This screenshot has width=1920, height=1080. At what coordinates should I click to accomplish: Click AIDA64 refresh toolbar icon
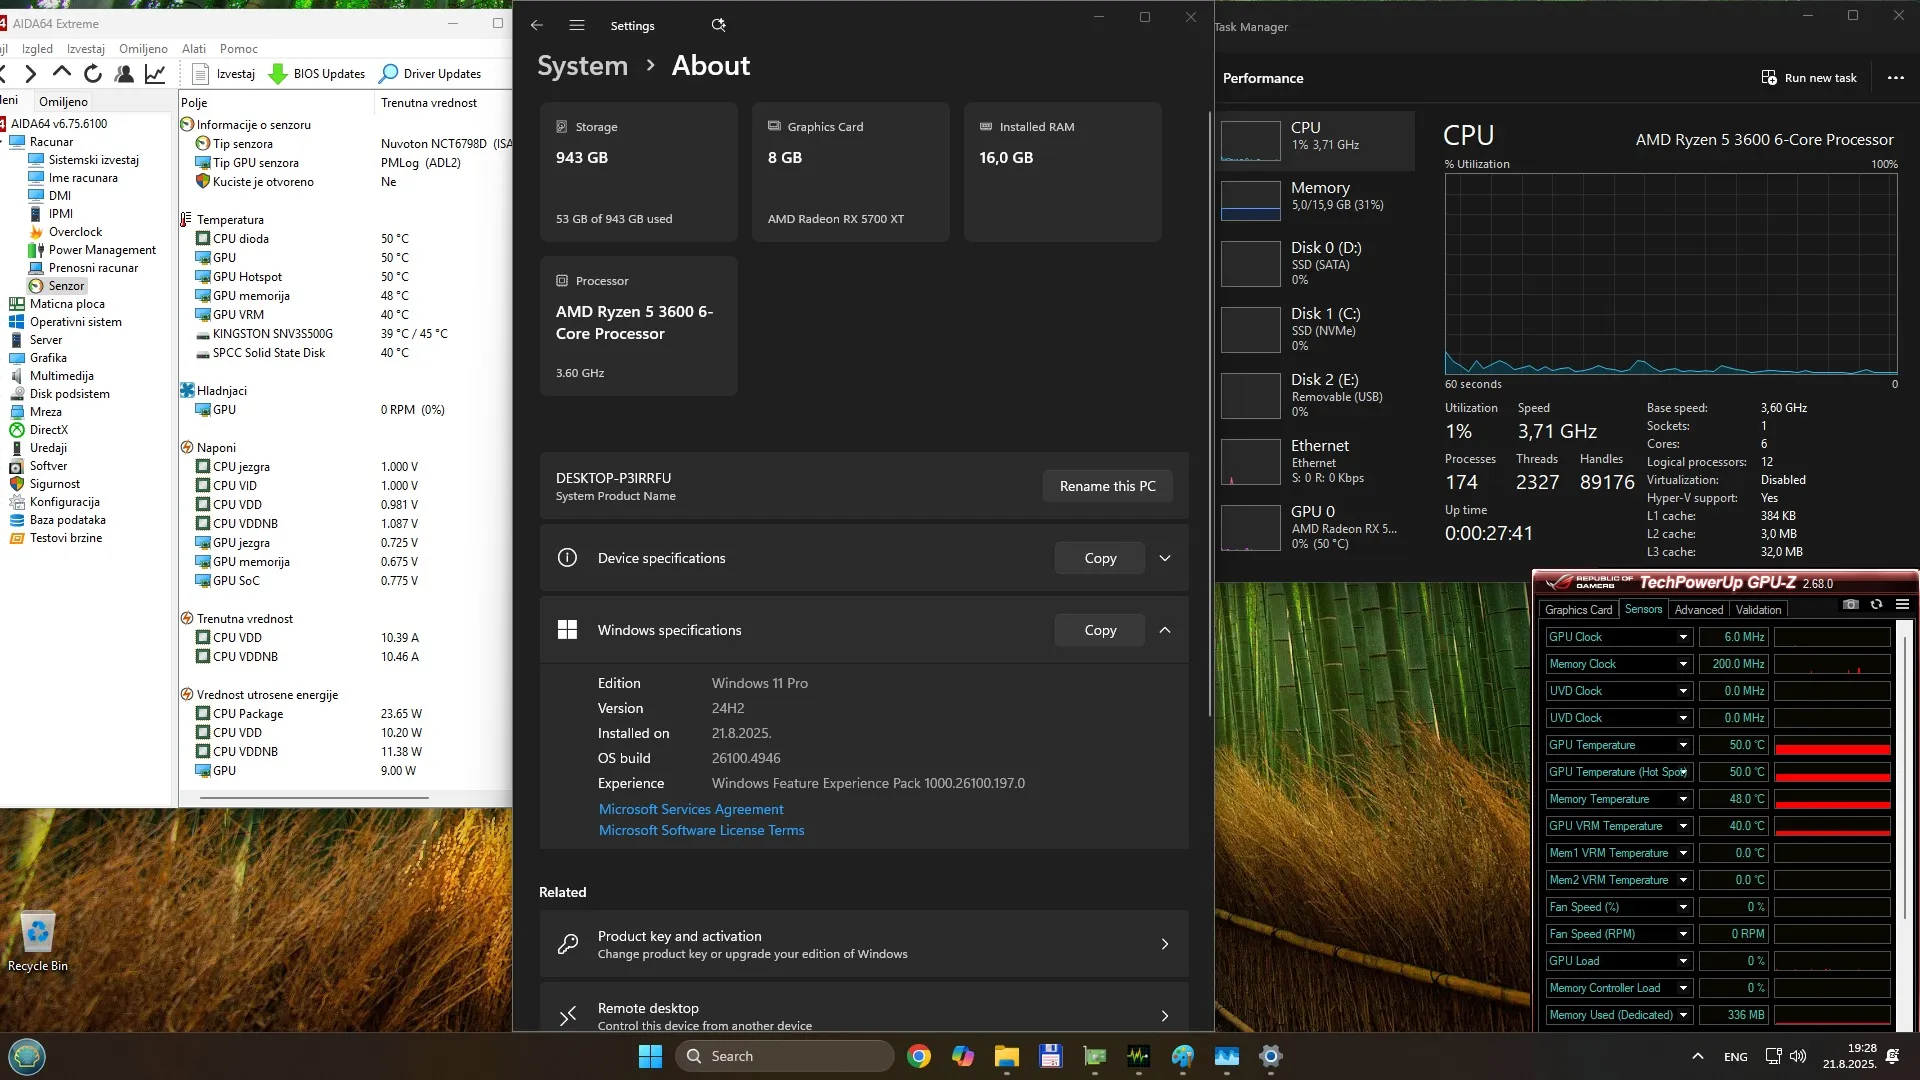pos(93,73)
